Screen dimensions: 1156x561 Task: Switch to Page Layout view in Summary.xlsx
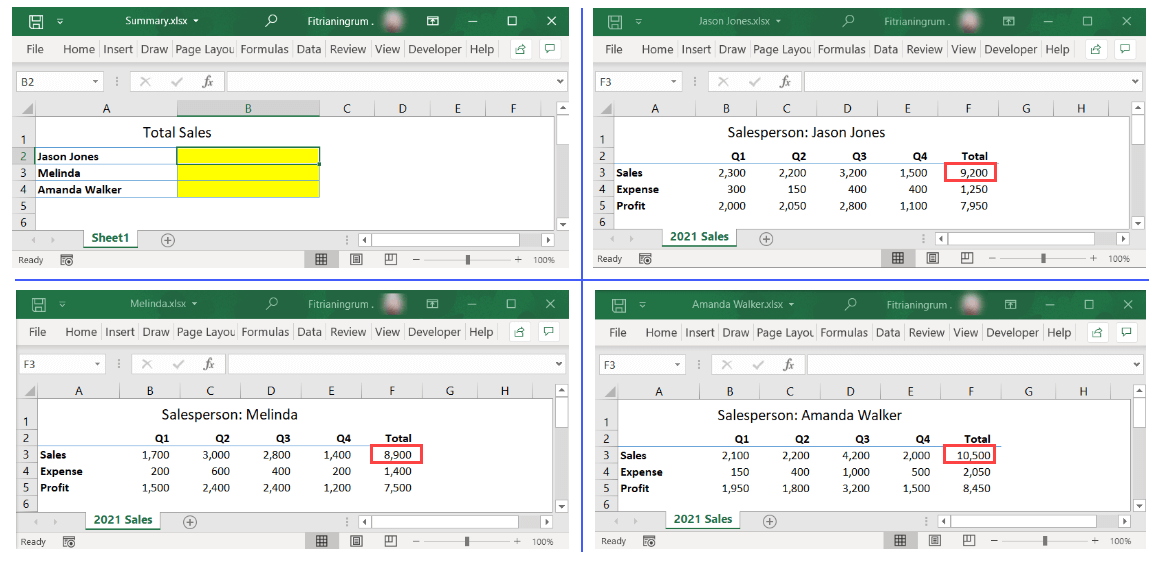356,259
